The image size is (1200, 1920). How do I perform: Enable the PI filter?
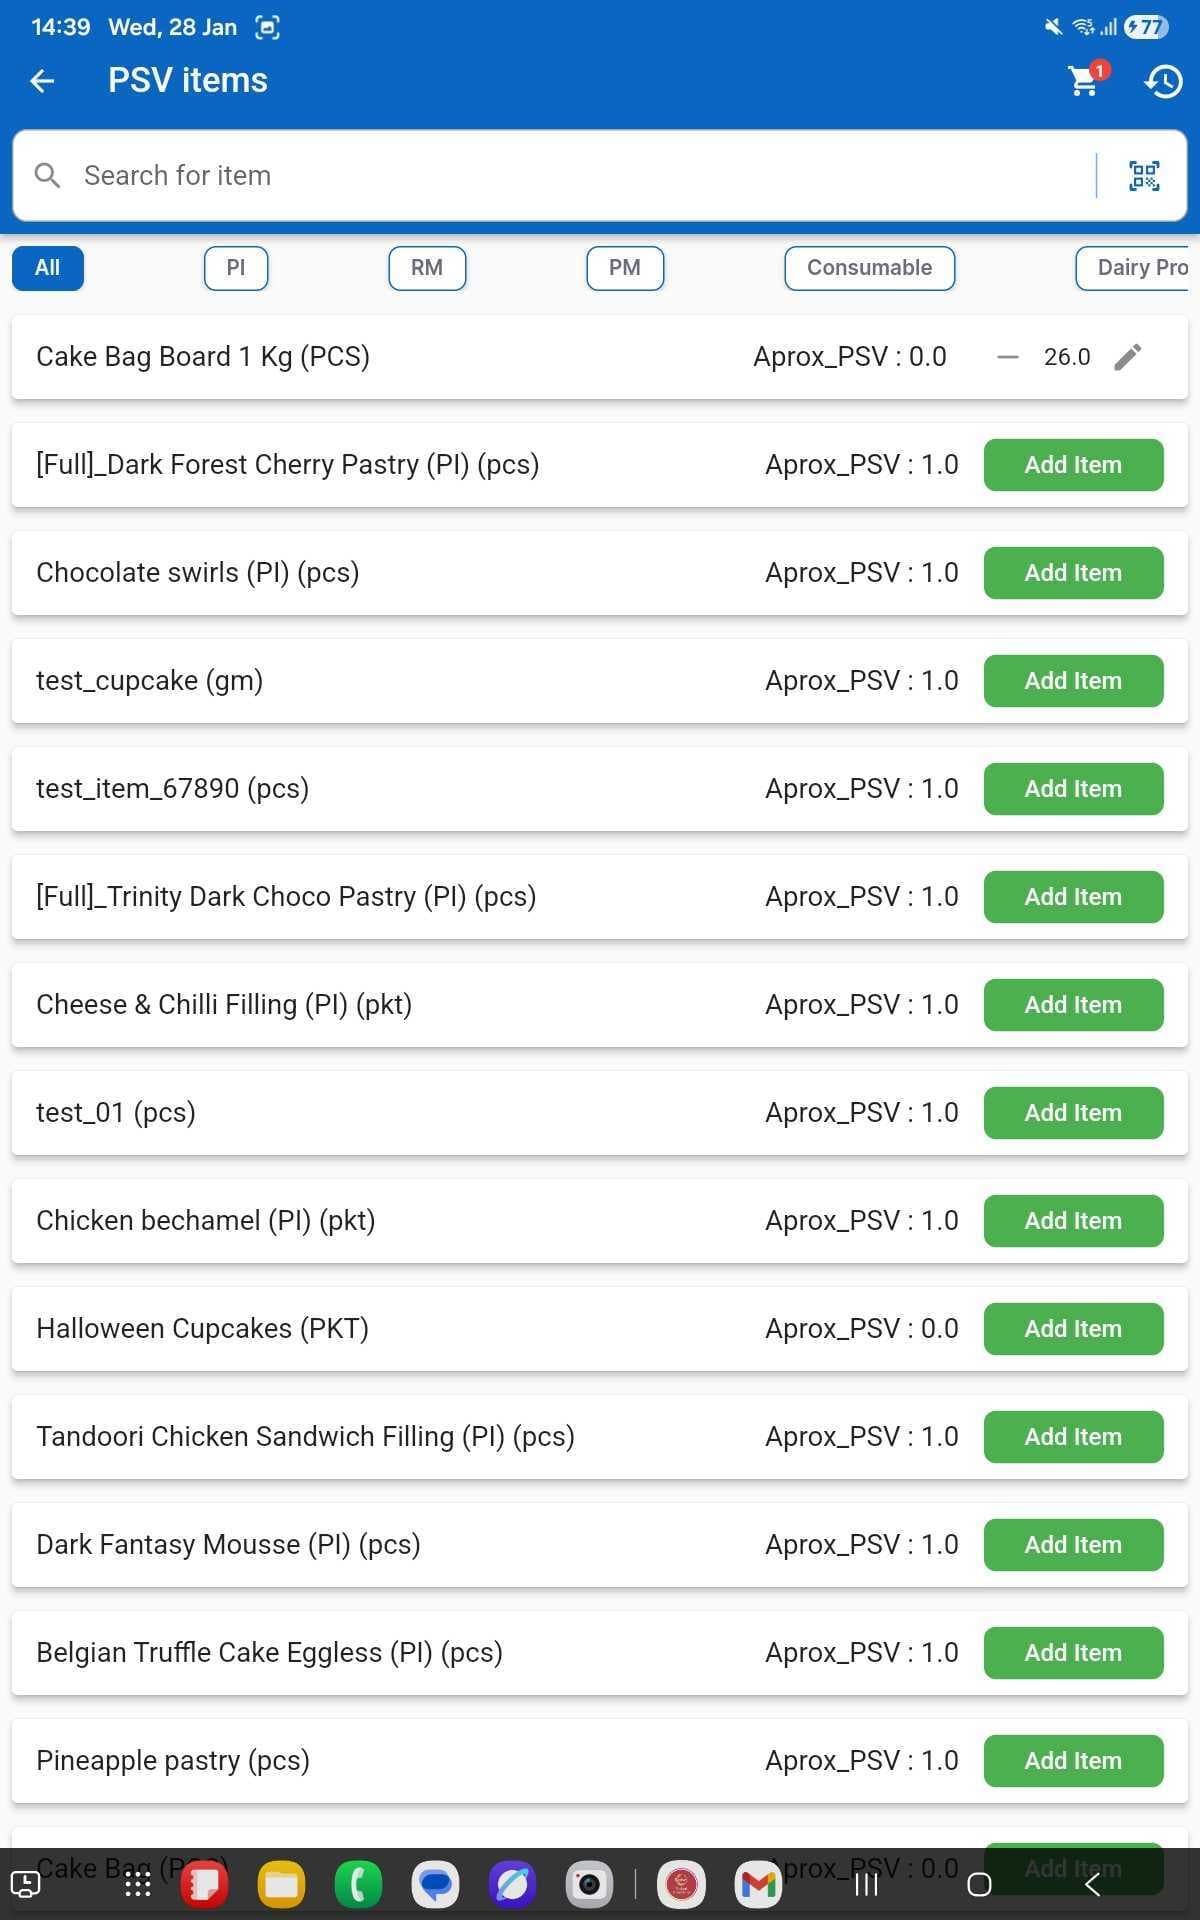pos(235,267)
